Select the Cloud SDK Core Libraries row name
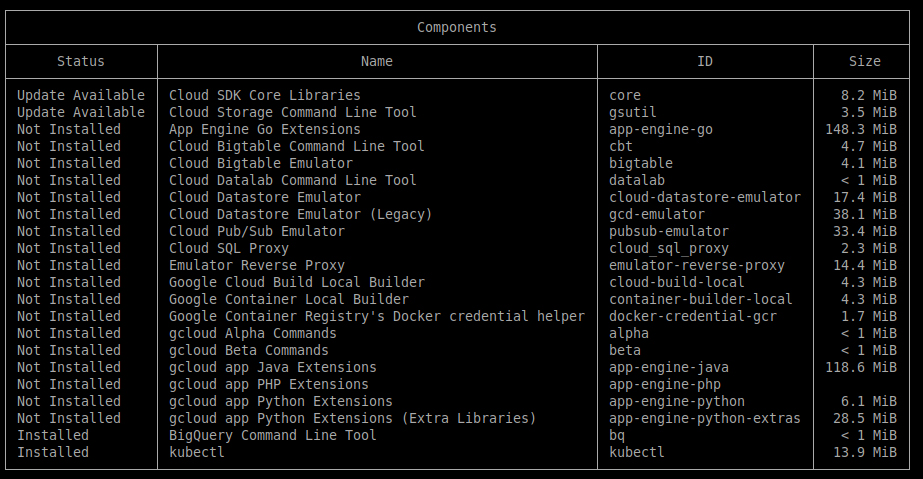 coord(264,95)
